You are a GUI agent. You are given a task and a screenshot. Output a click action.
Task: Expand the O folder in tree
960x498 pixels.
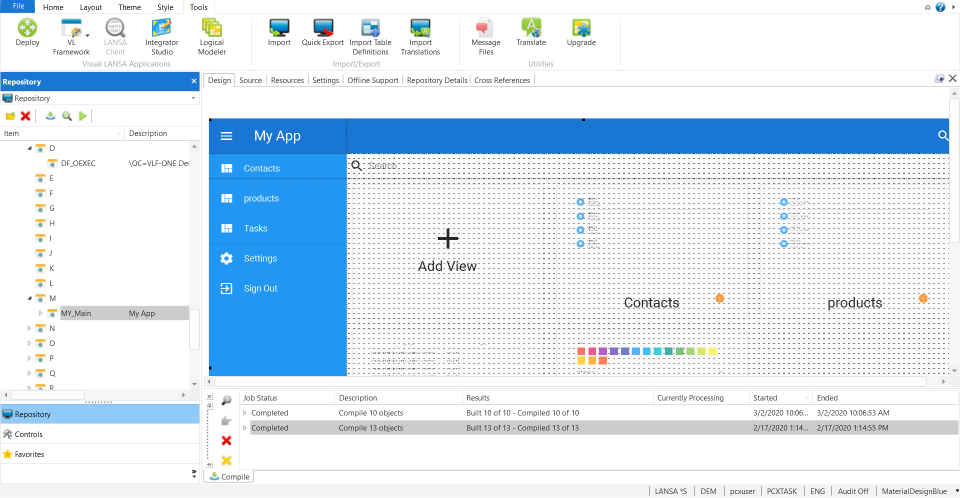29,343
